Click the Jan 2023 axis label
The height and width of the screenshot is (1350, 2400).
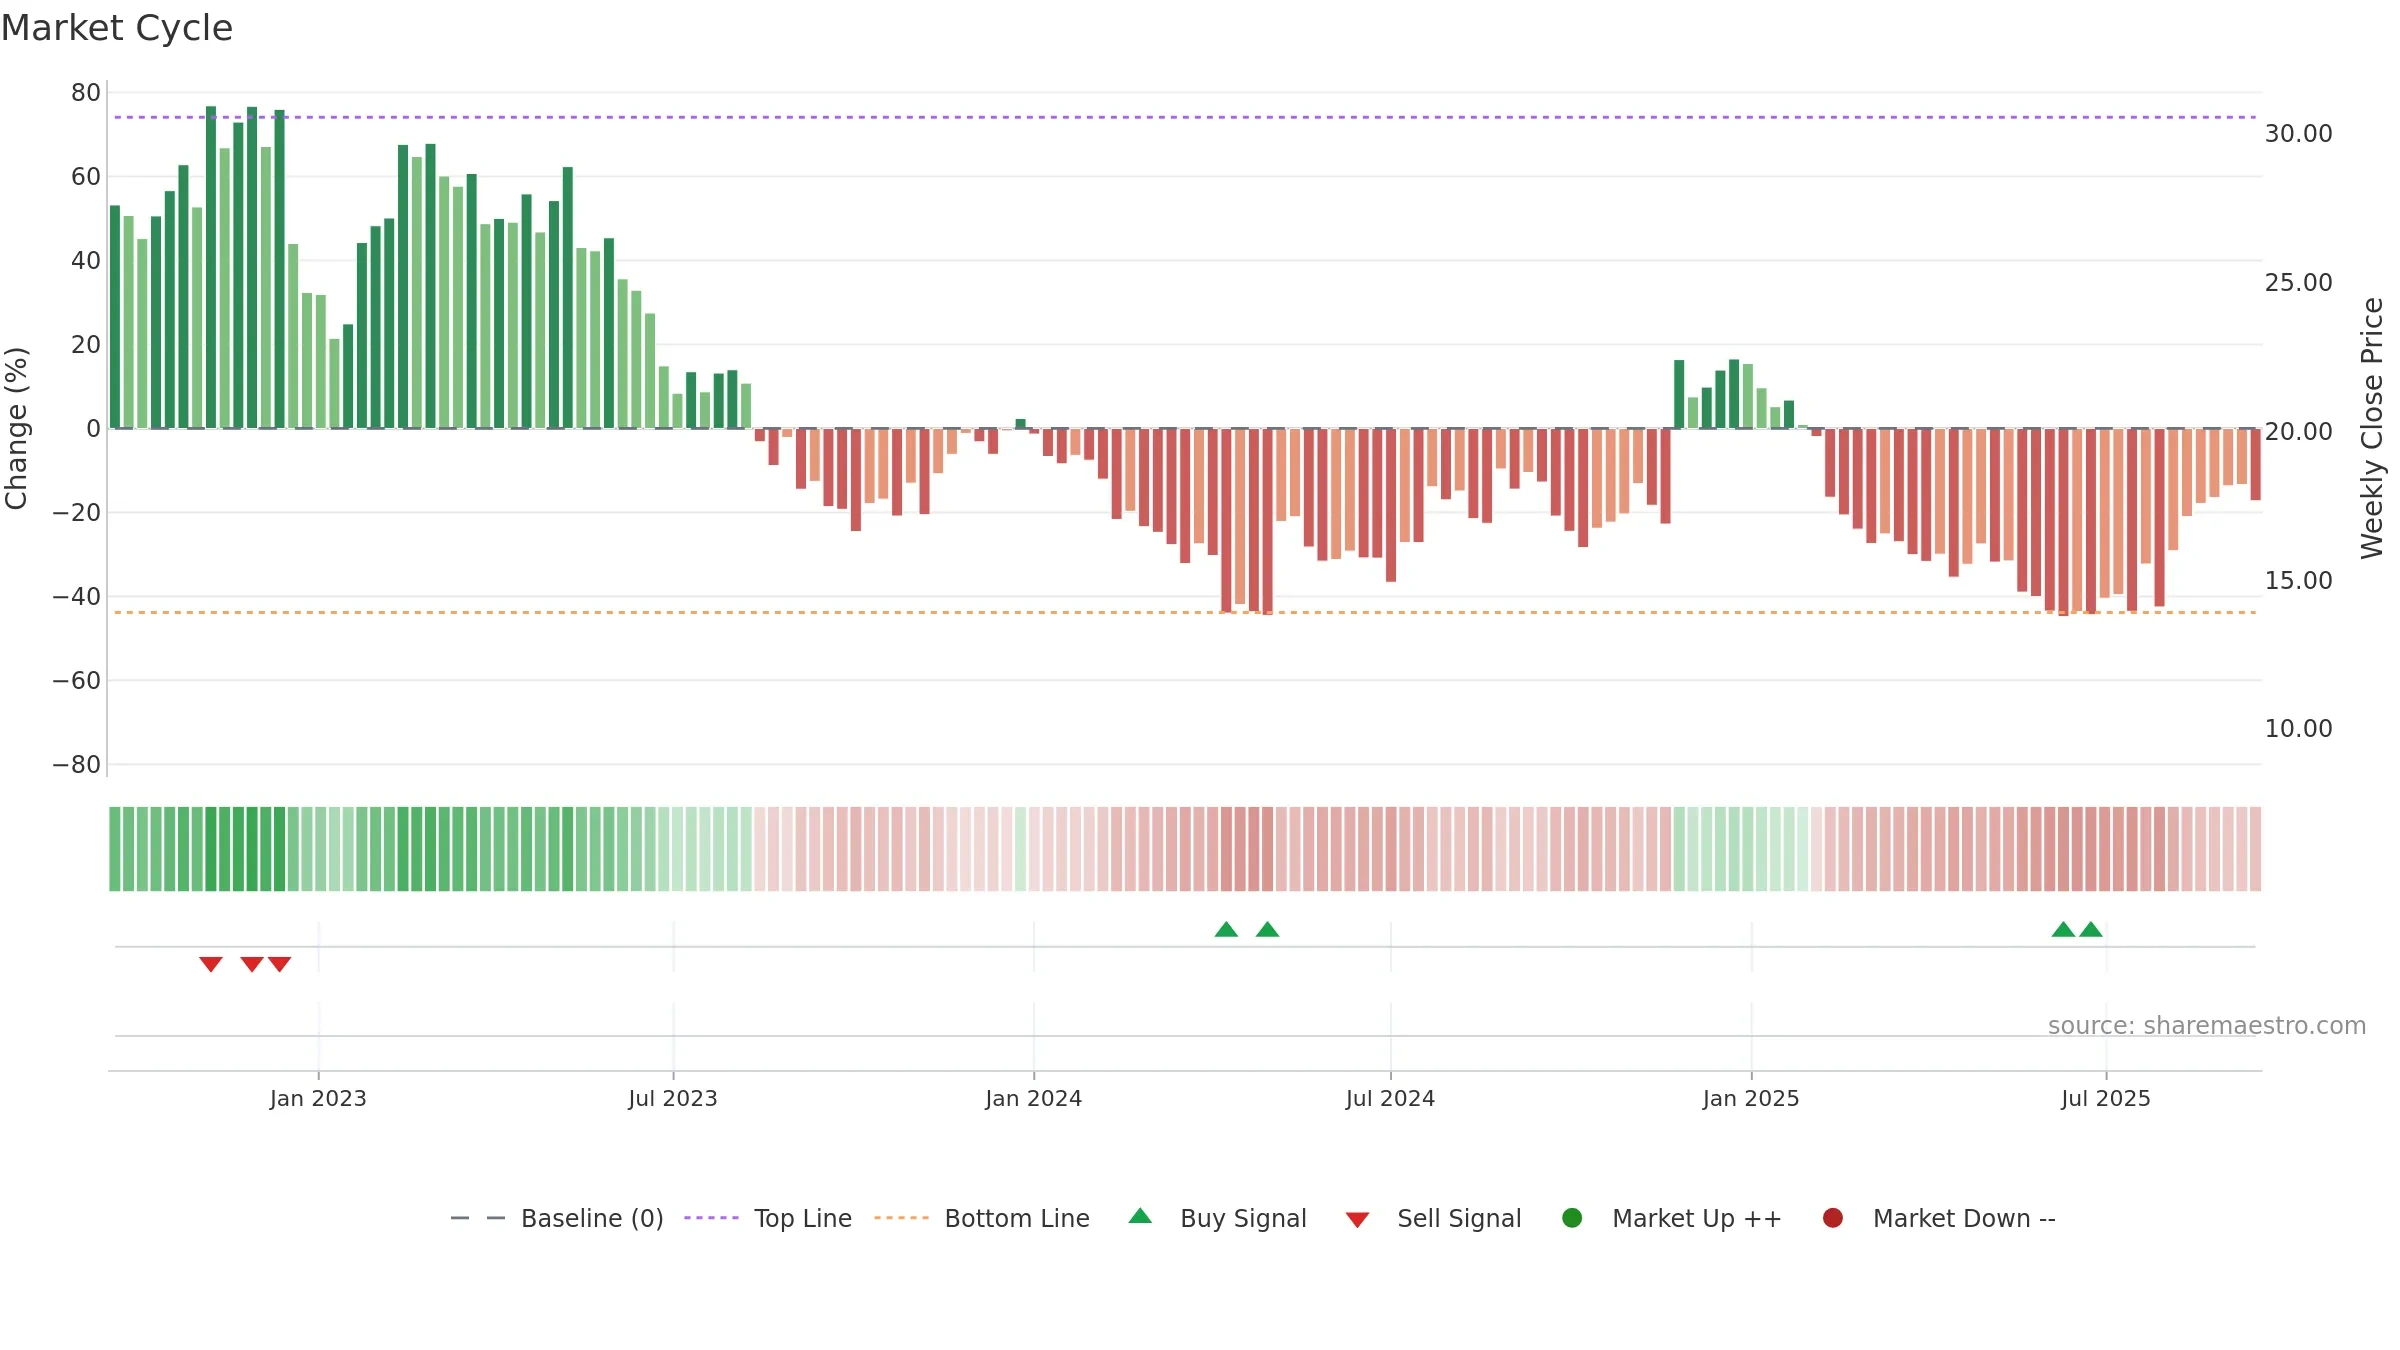[x=318, y=1099]
